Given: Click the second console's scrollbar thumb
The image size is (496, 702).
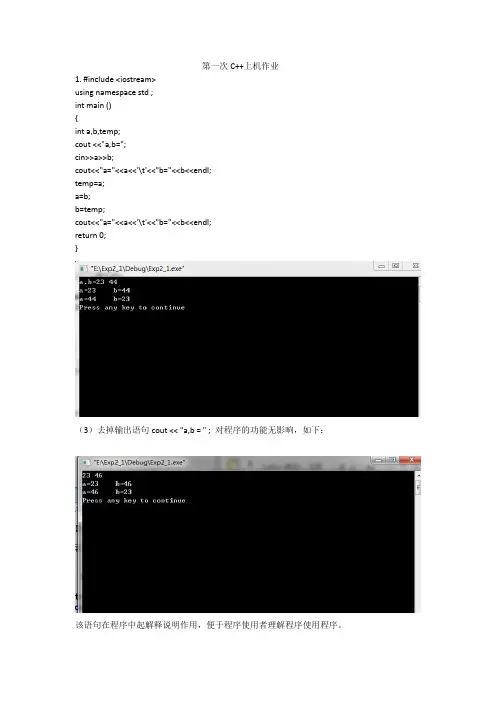Looking at the screenshot, I should point(418,487).
